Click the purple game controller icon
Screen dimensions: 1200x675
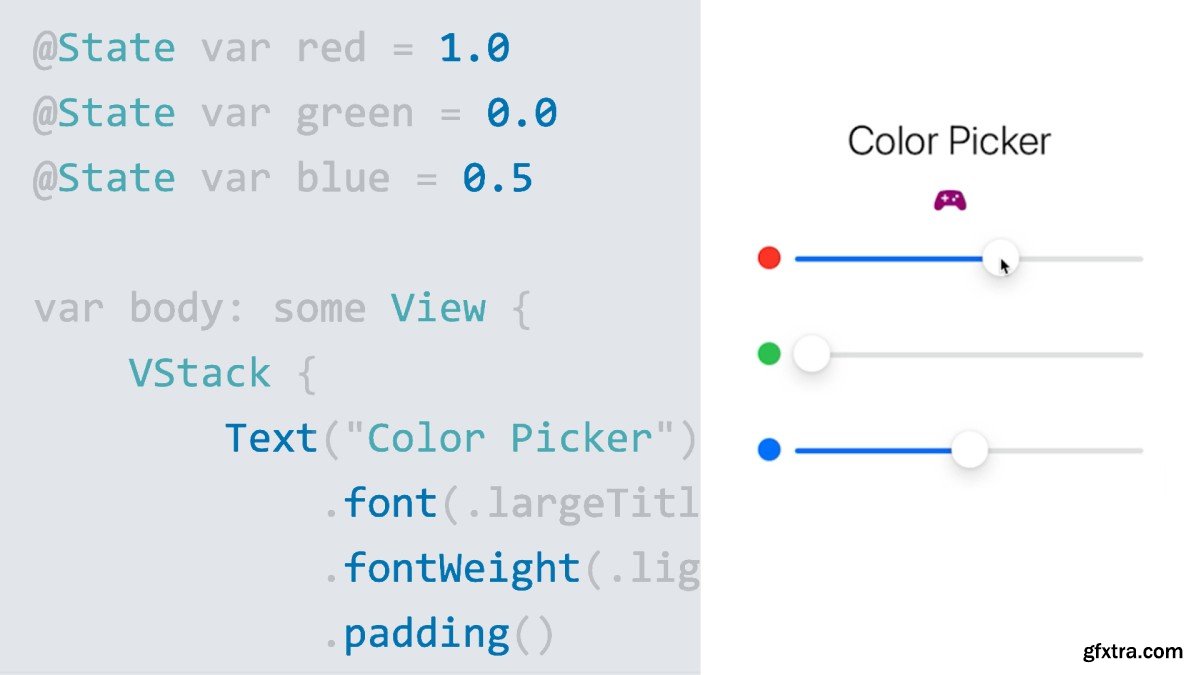point(949,201)
